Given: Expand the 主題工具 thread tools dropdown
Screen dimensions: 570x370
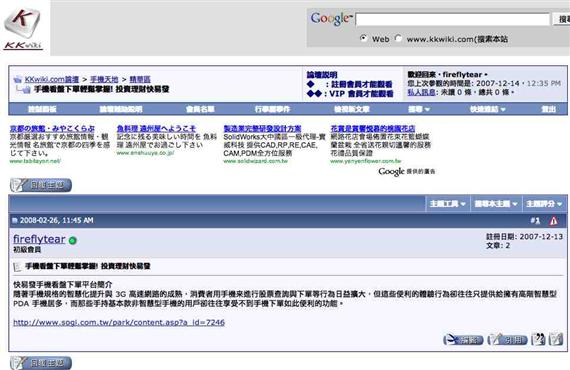Looking at the screenshot, I should click(447, 204).
